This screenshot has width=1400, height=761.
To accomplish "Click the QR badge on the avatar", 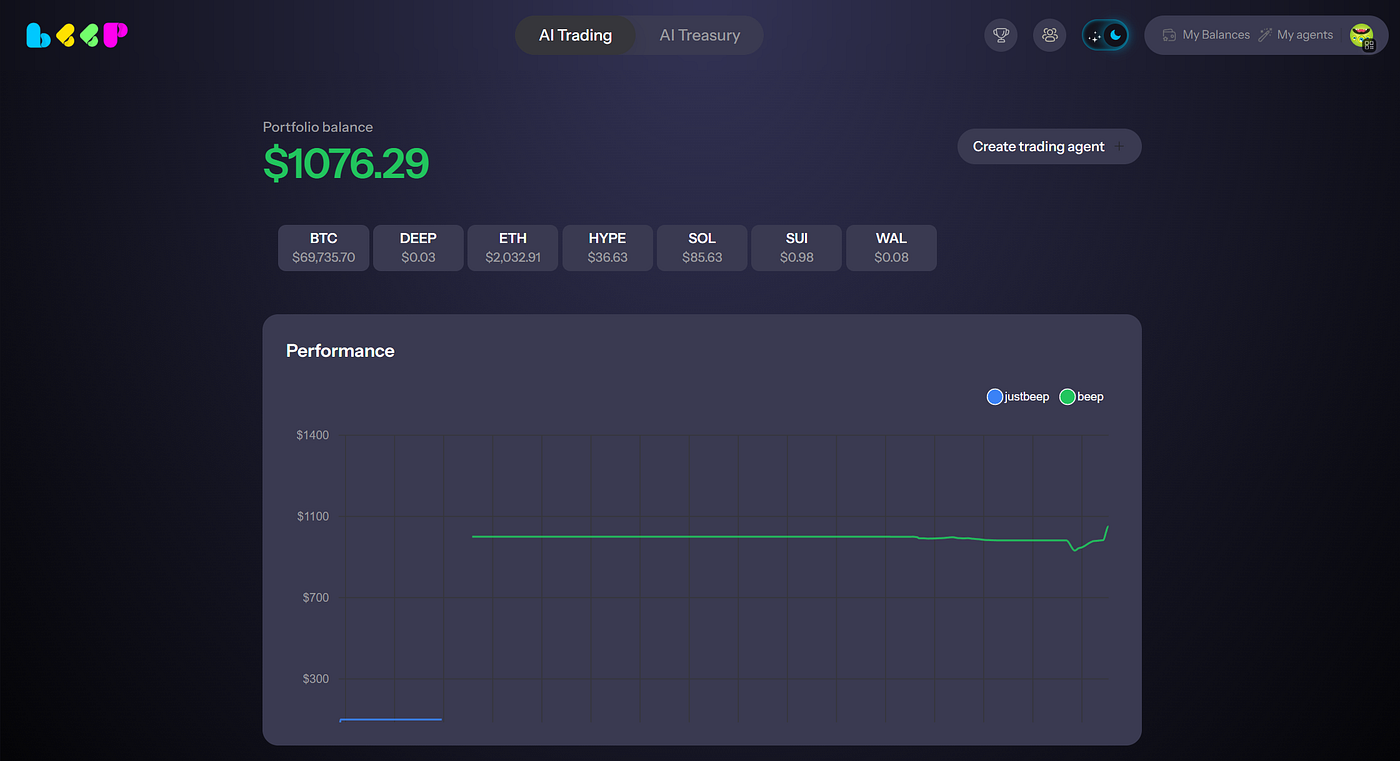I will tap(1369, 45).
